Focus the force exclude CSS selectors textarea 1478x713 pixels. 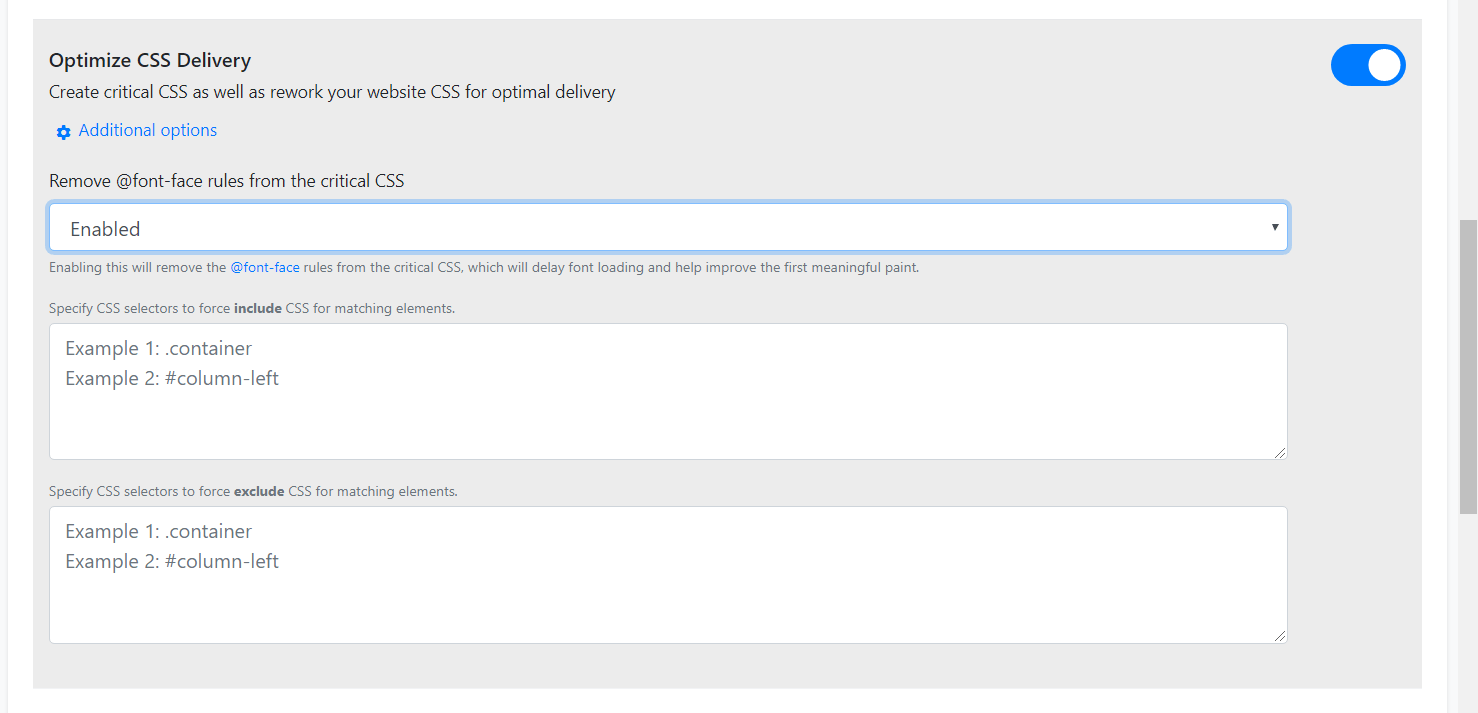668,575
